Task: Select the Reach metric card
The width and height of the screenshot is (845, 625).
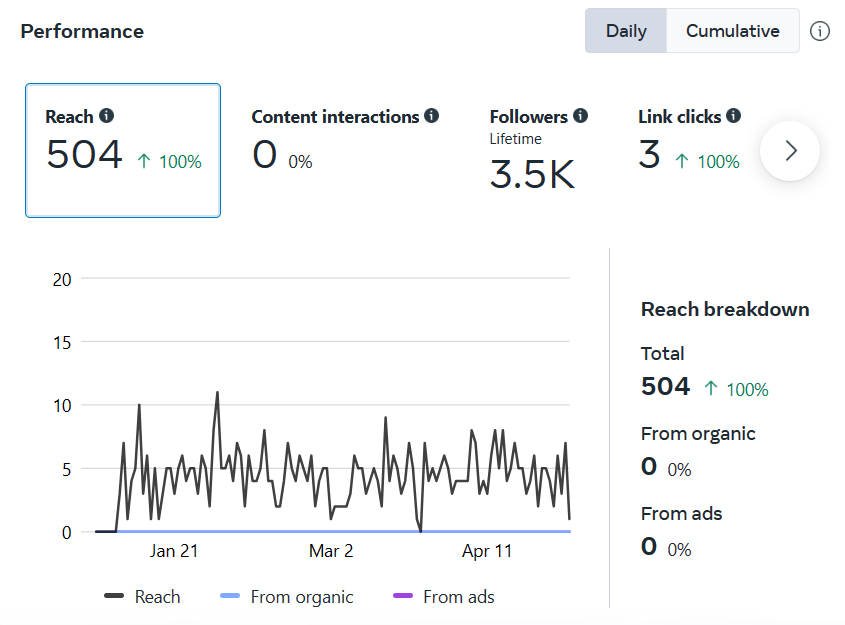Action: pyautogui.click(x=123, y=150)
